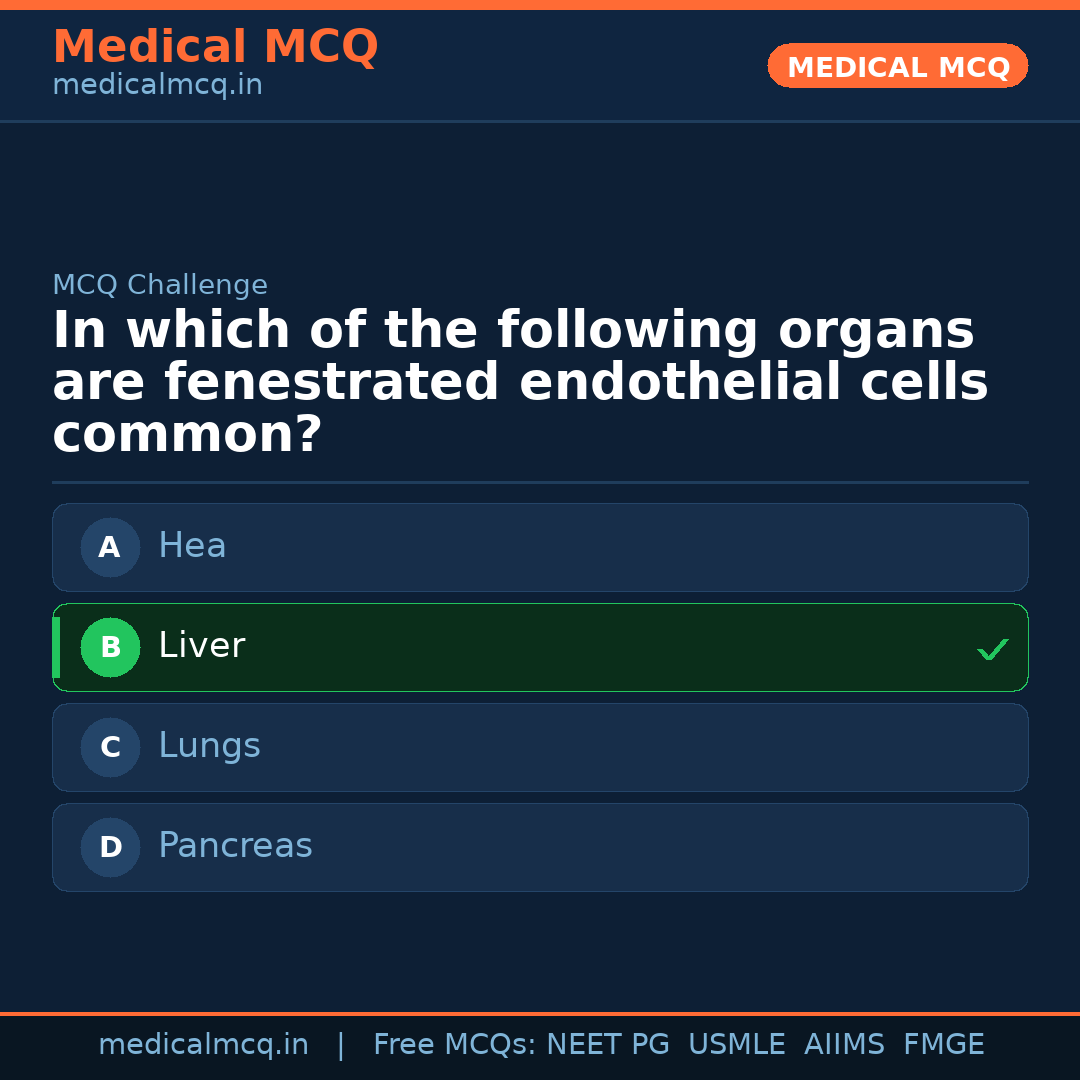Click "FMGE" in the footer
Viewport: 1080px width, 1080px height.
pyautogui.click(x=943, y=1045)
